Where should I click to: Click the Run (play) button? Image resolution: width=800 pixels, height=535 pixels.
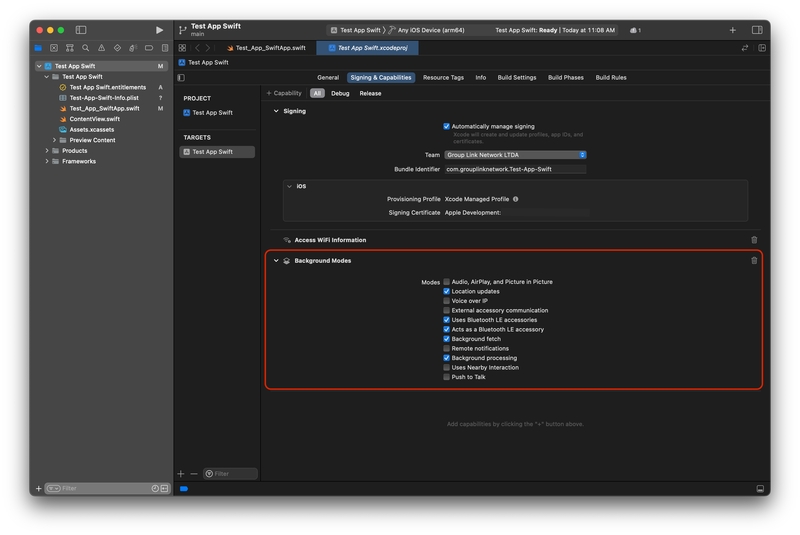coord(159,30)
